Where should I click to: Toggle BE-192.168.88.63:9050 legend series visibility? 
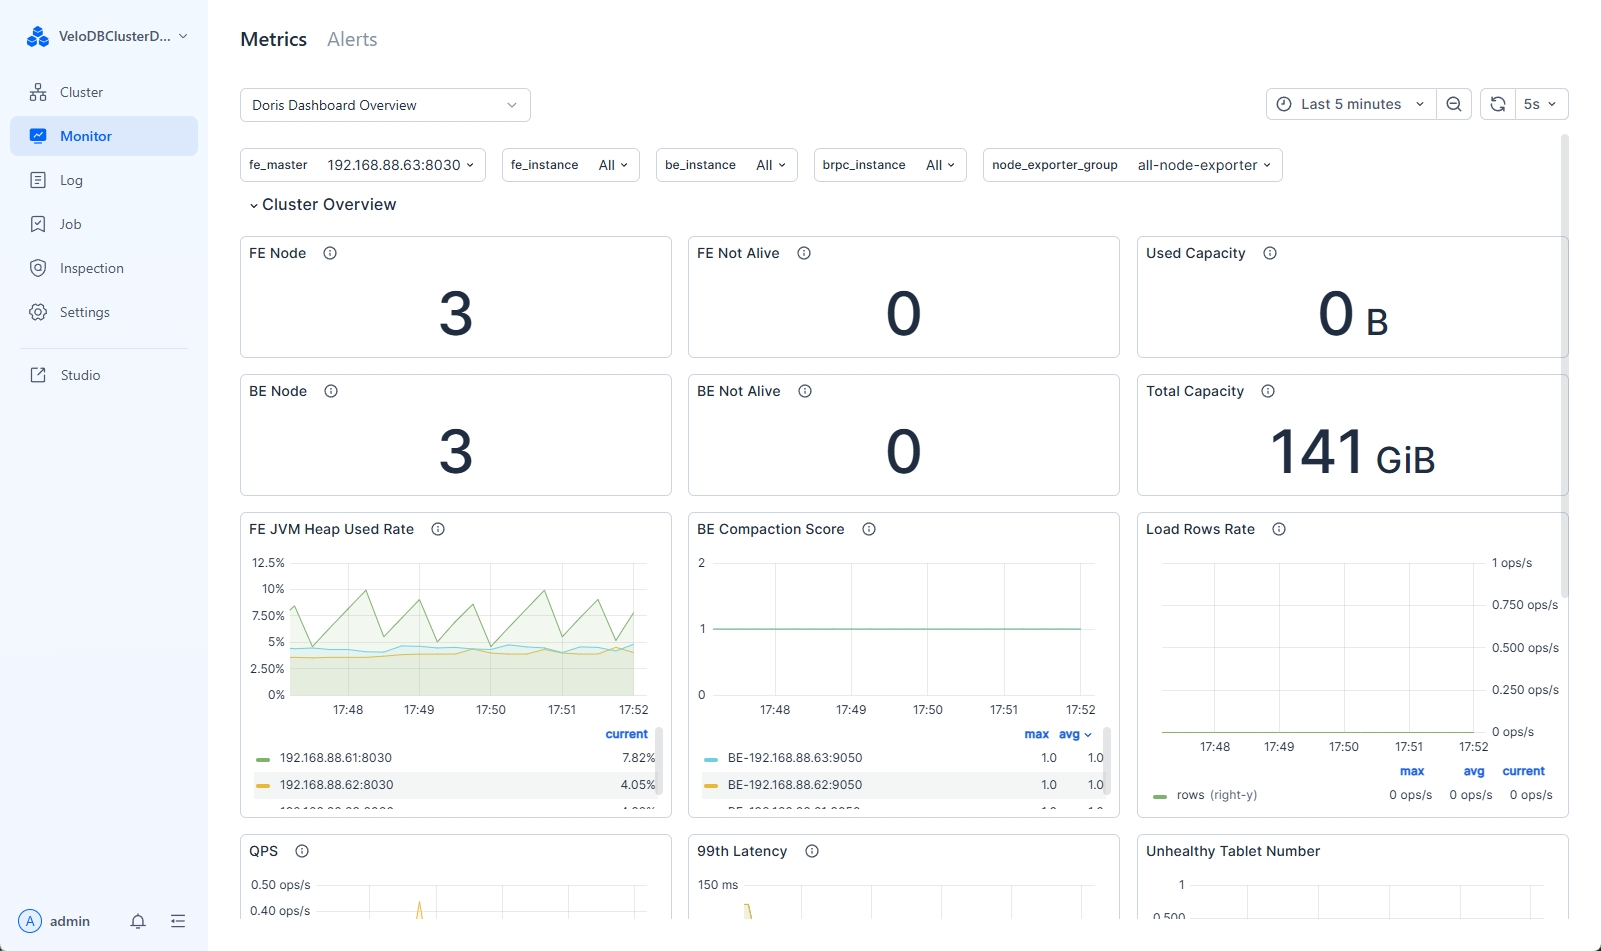pos(794,758)
